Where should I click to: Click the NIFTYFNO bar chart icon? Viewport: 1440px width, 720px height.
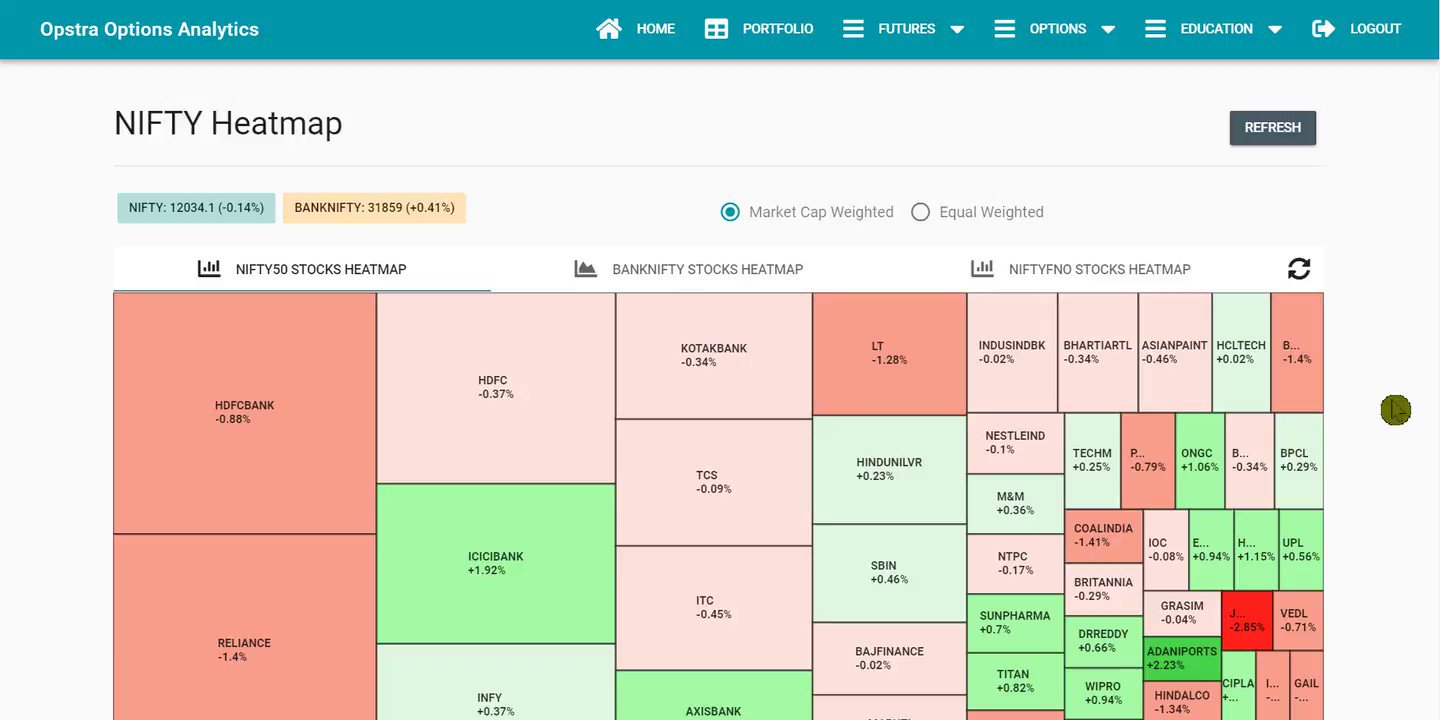[x=982, y=268]
